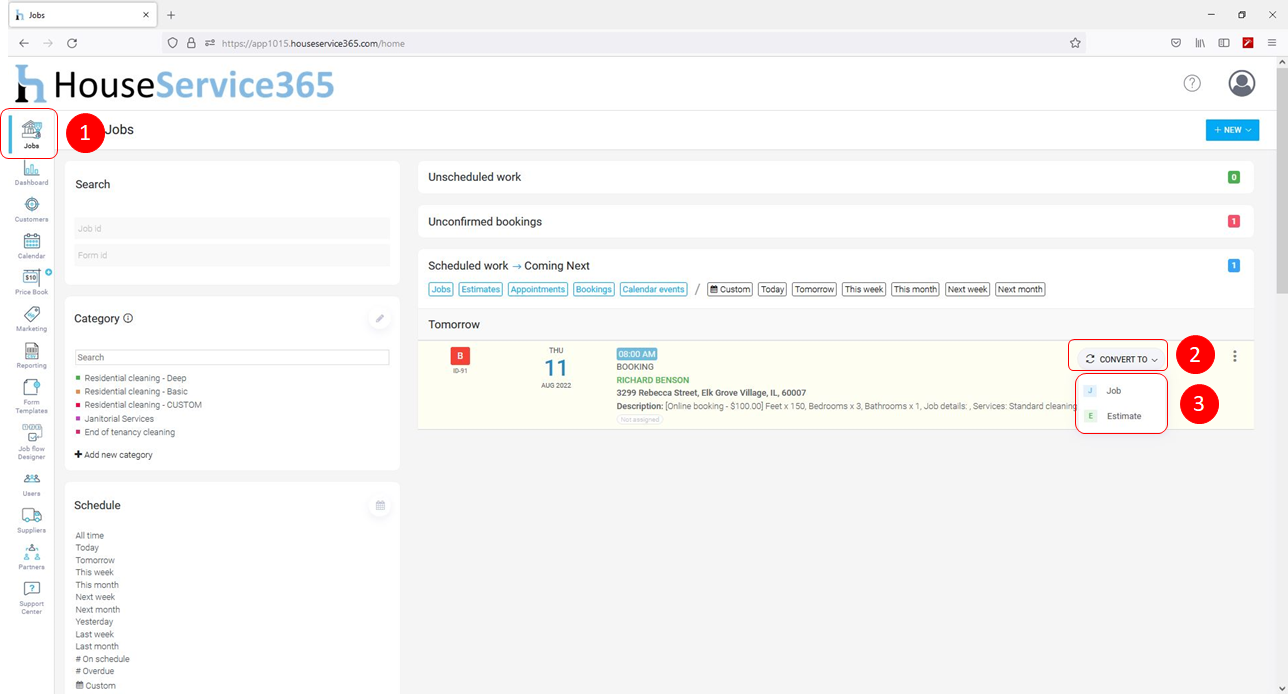Choose Job in the Convert To menu
Viewport: 1288px width, 694px height.
1113,391
